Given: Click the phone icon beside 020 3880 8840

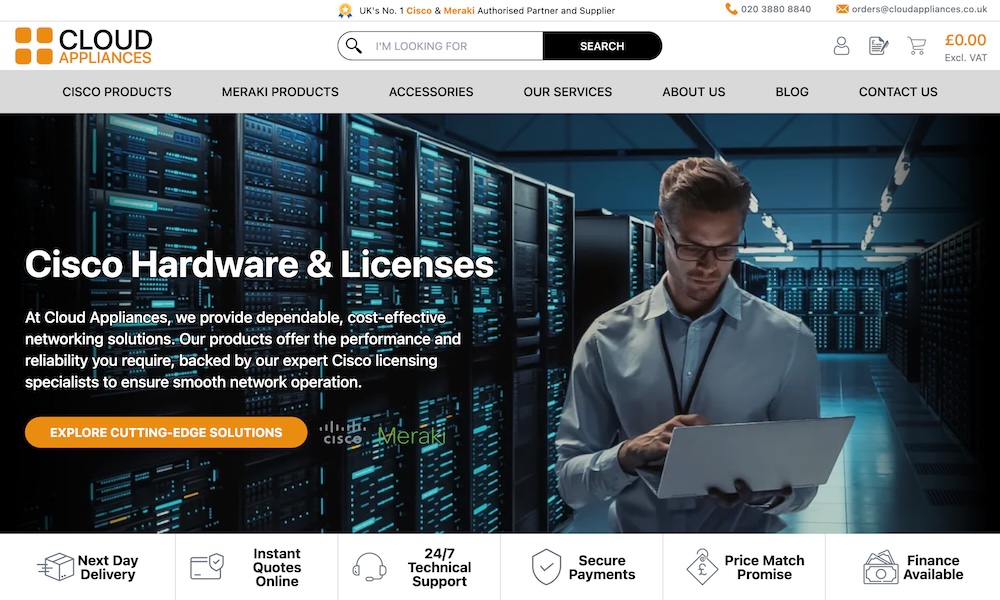Looking at the screenshot, I should click(x=731, y=9).
